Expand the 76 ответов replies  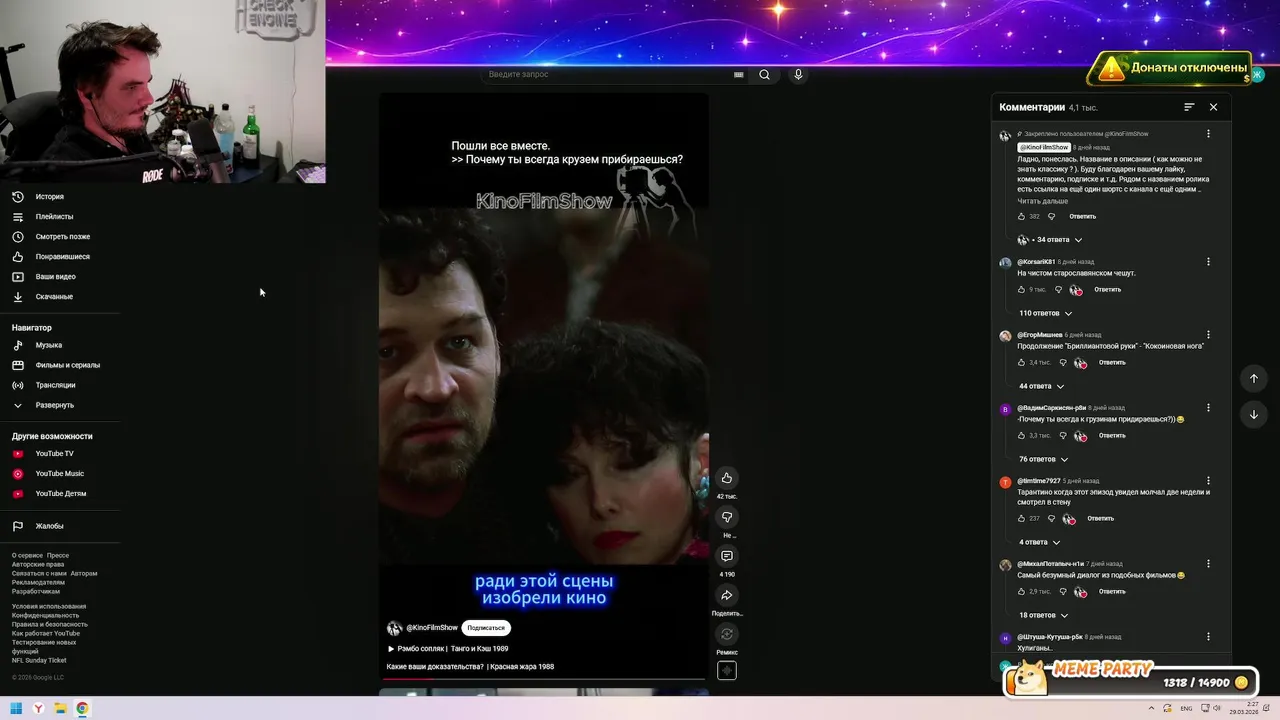tap(1043, 459)
